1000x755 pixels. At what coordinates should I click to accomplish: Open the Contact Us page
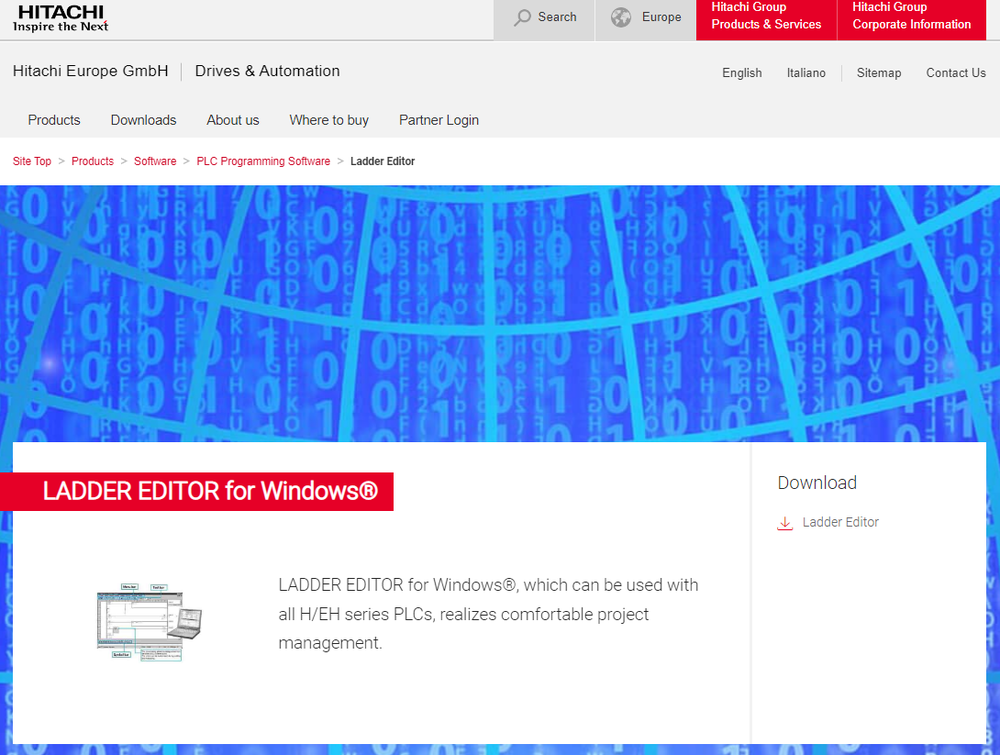click(955, 73)
